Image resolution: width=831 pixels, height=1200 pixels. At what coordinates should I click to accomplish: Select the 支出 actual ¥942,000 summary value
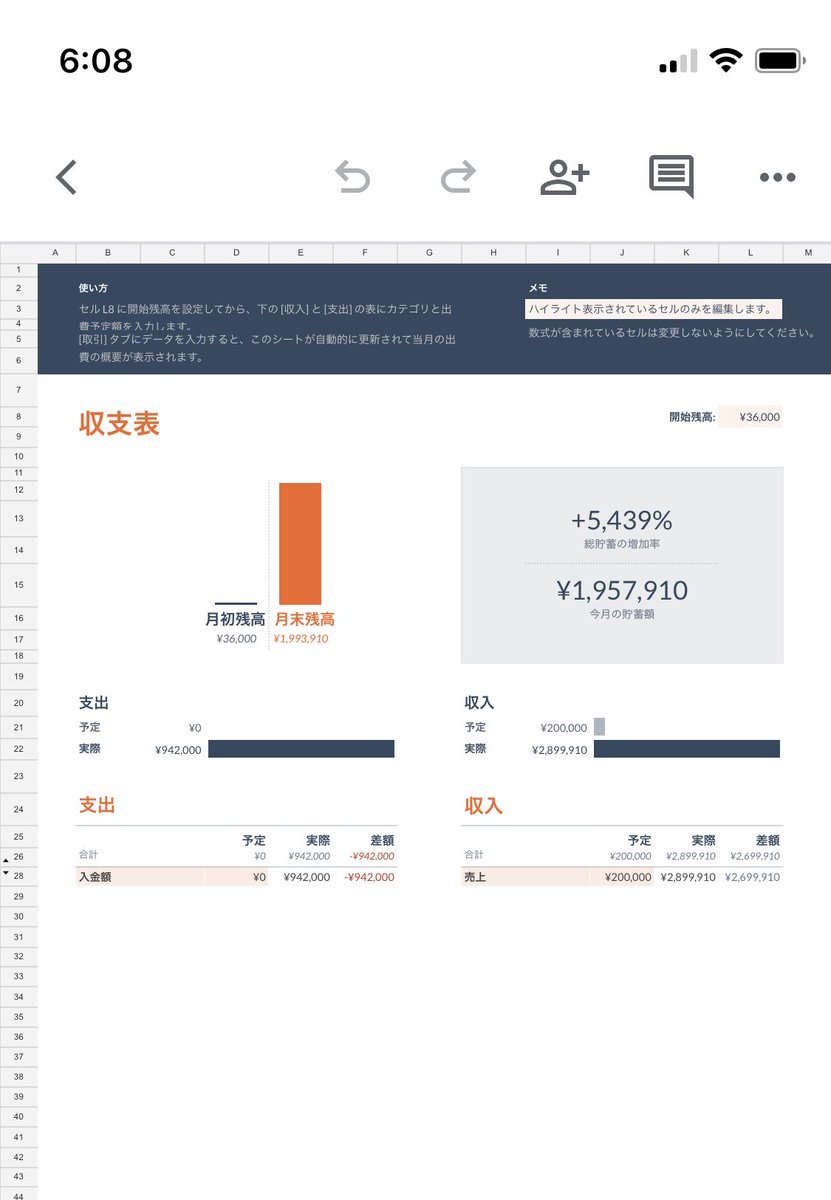(178, 749)
